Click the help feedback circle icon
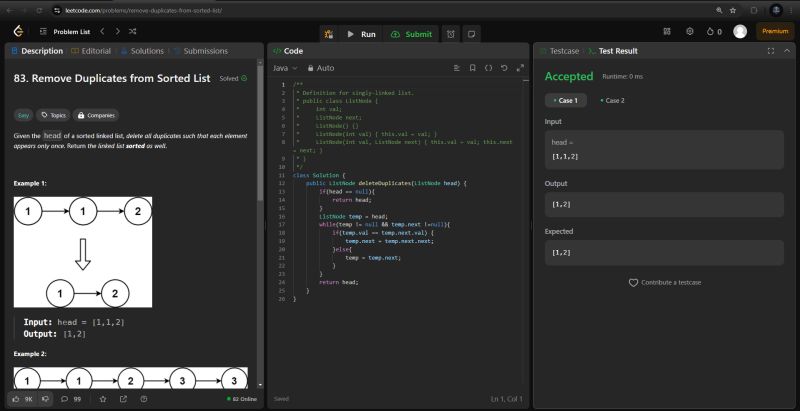Screen dimensions: 800x411 point(144,399)
